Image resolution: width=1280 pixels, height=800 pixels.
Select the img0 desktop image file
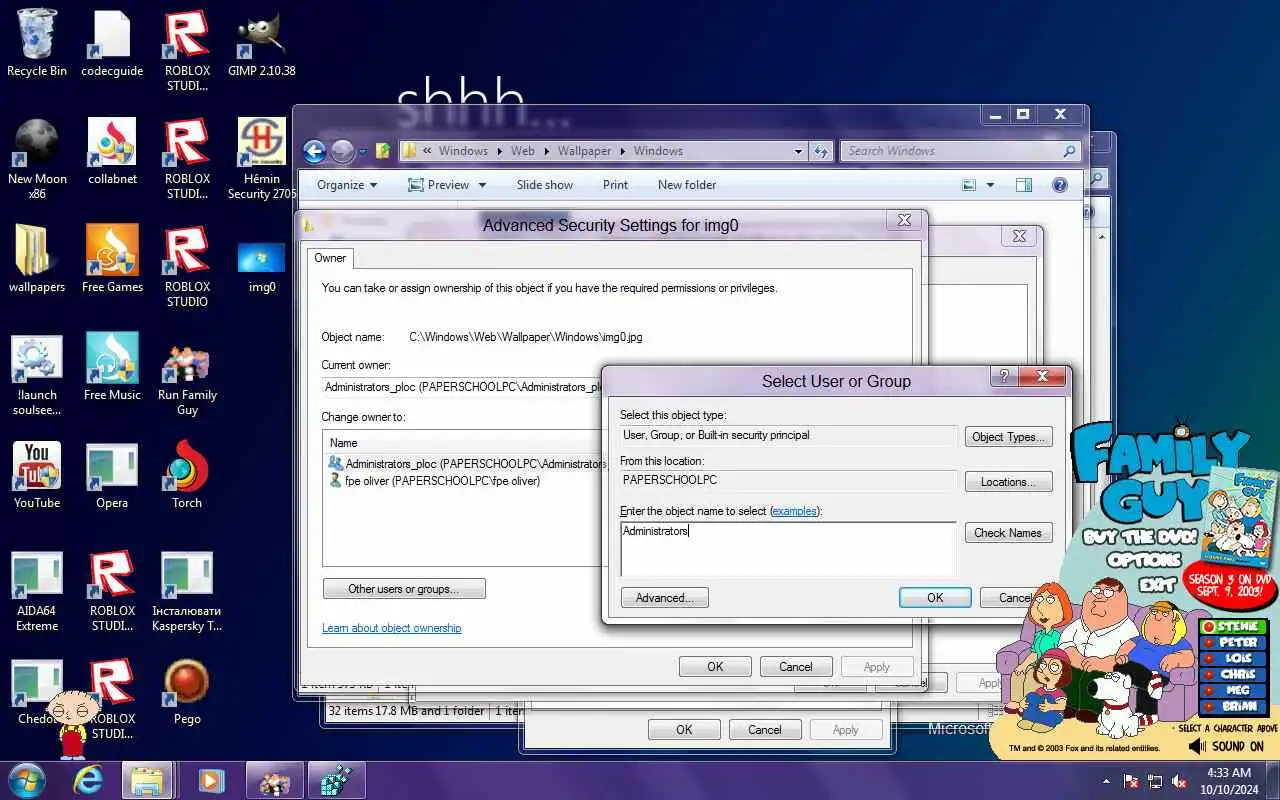262,265
